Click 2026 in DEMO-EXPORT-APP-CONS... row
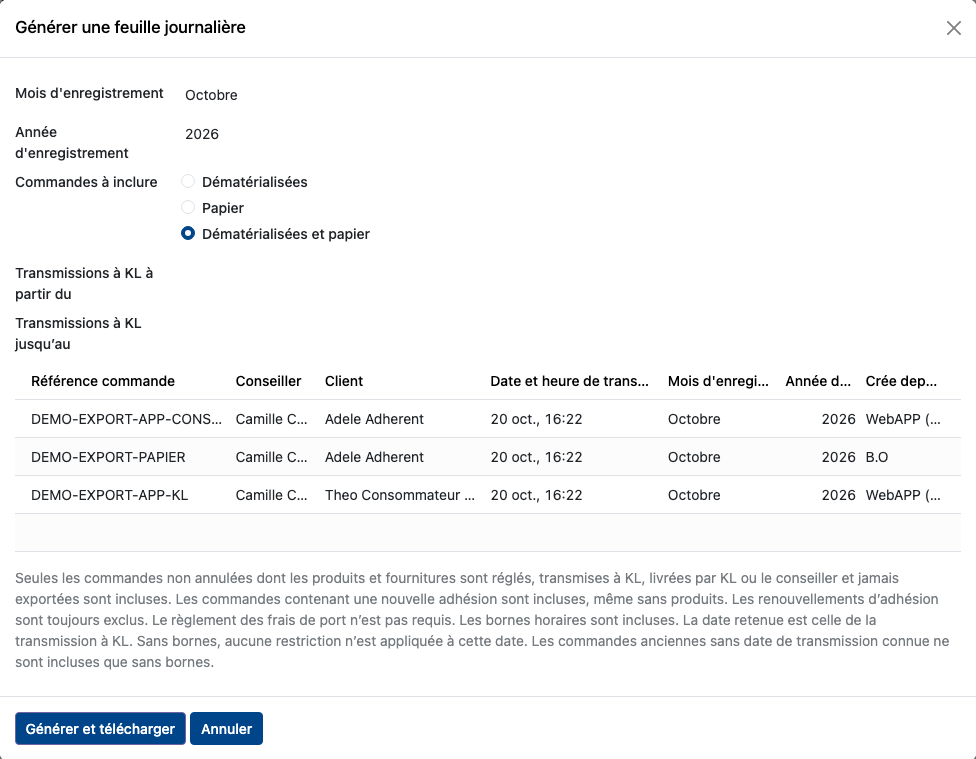The image size is (976, 759). tap(838, 419)
